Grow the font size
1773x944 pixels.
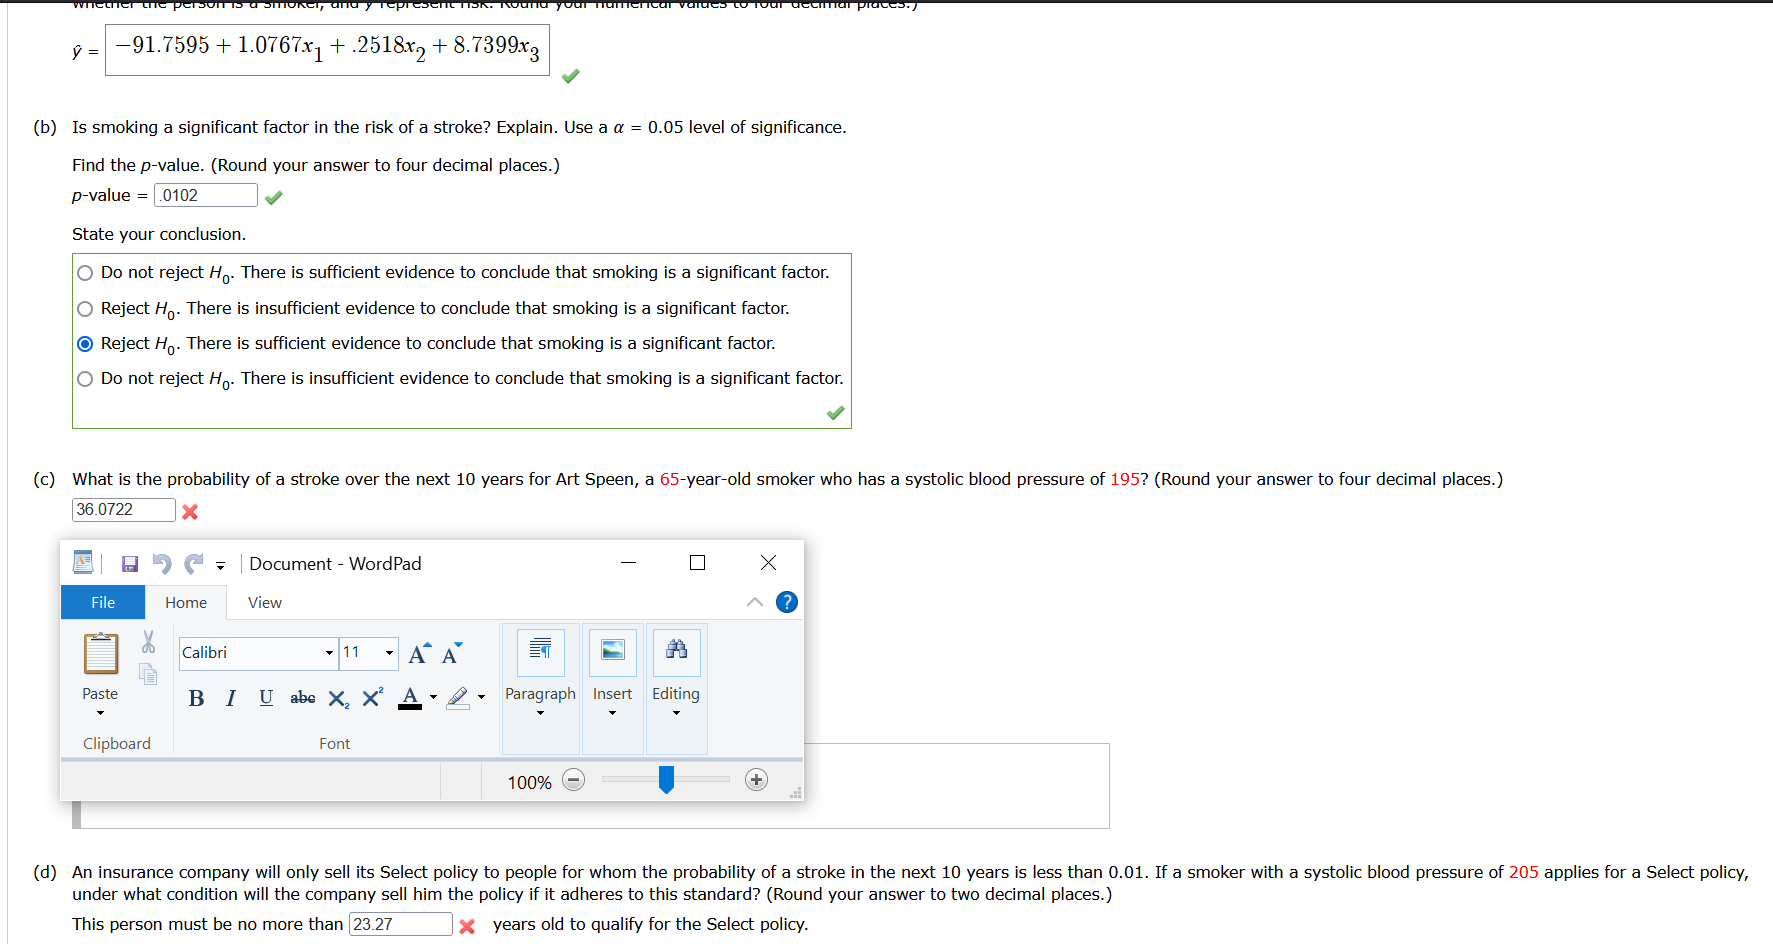[x=420, y=653]
